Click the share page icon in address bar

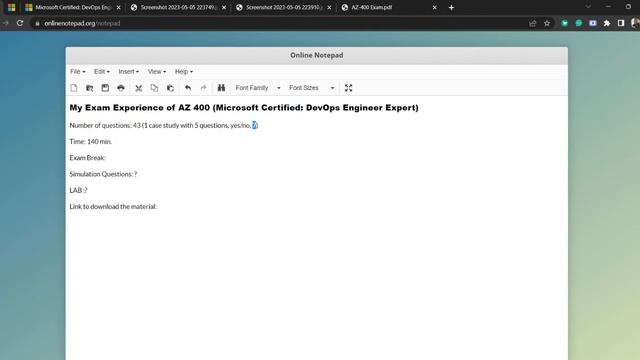[x=533, y=23]
